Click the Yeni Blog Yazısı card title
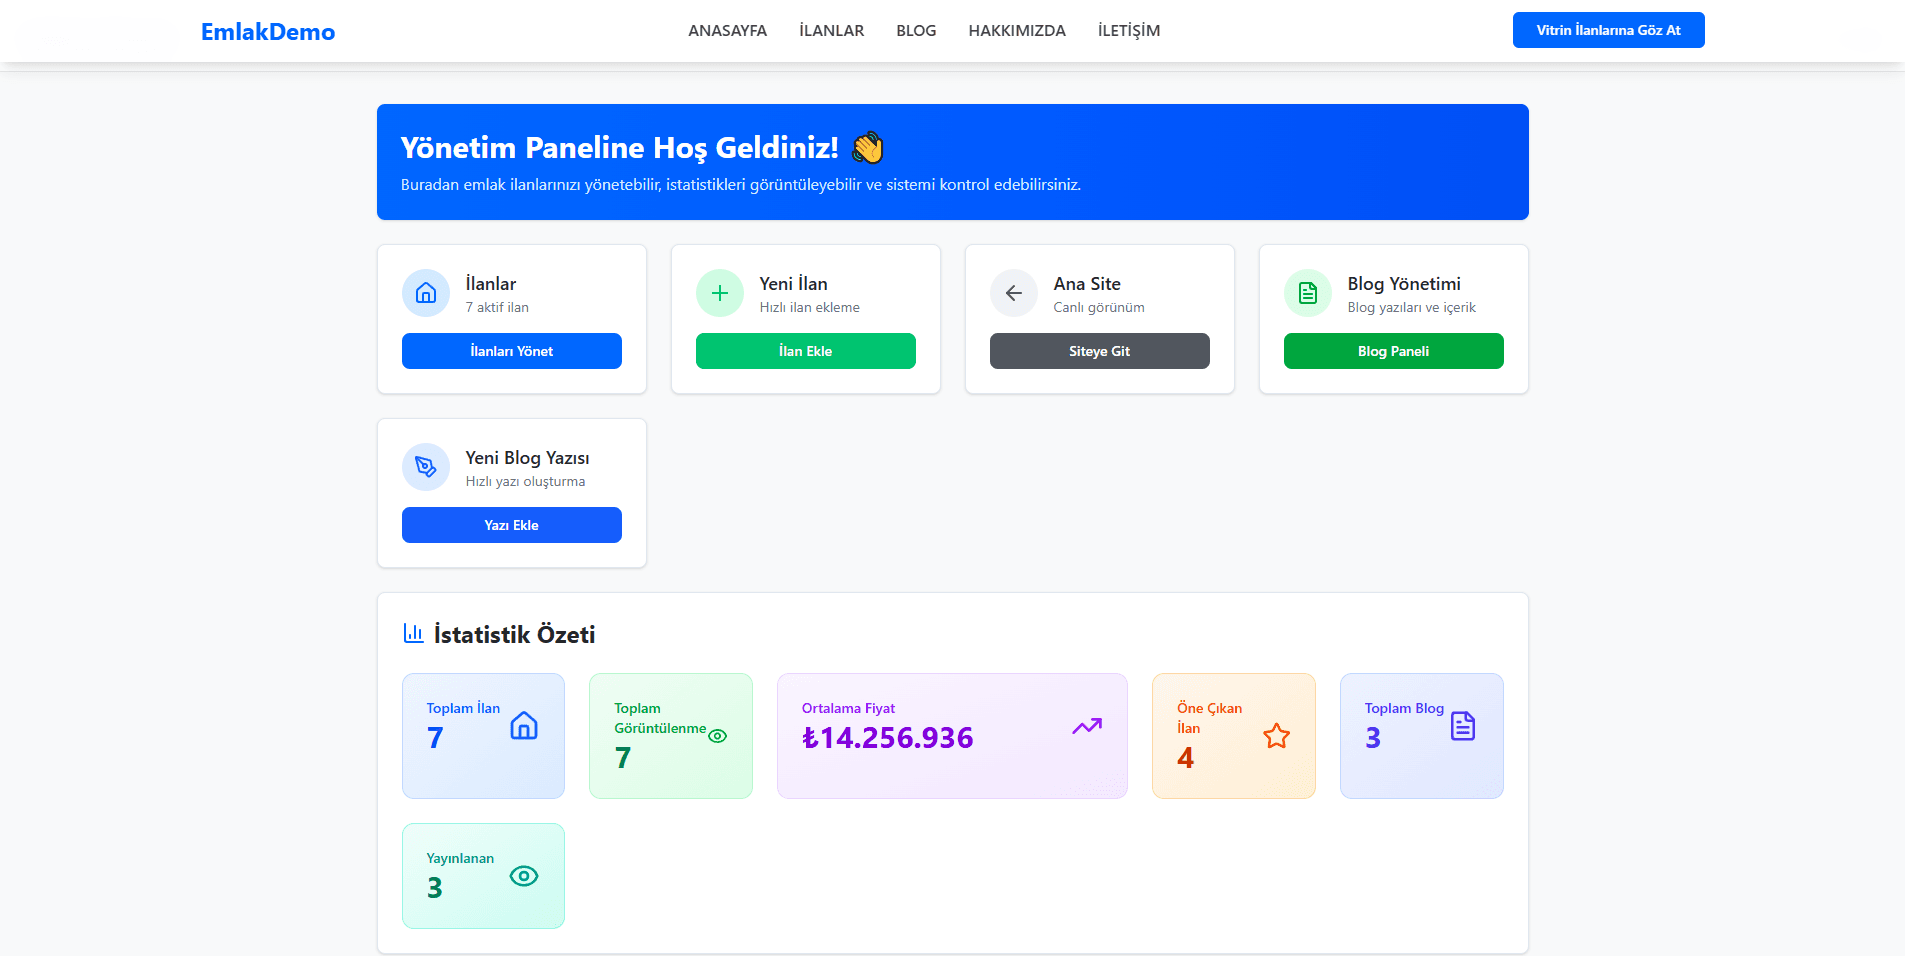Image resolution: width=1905 pixels, height=956 pixels. pos(527,458)
